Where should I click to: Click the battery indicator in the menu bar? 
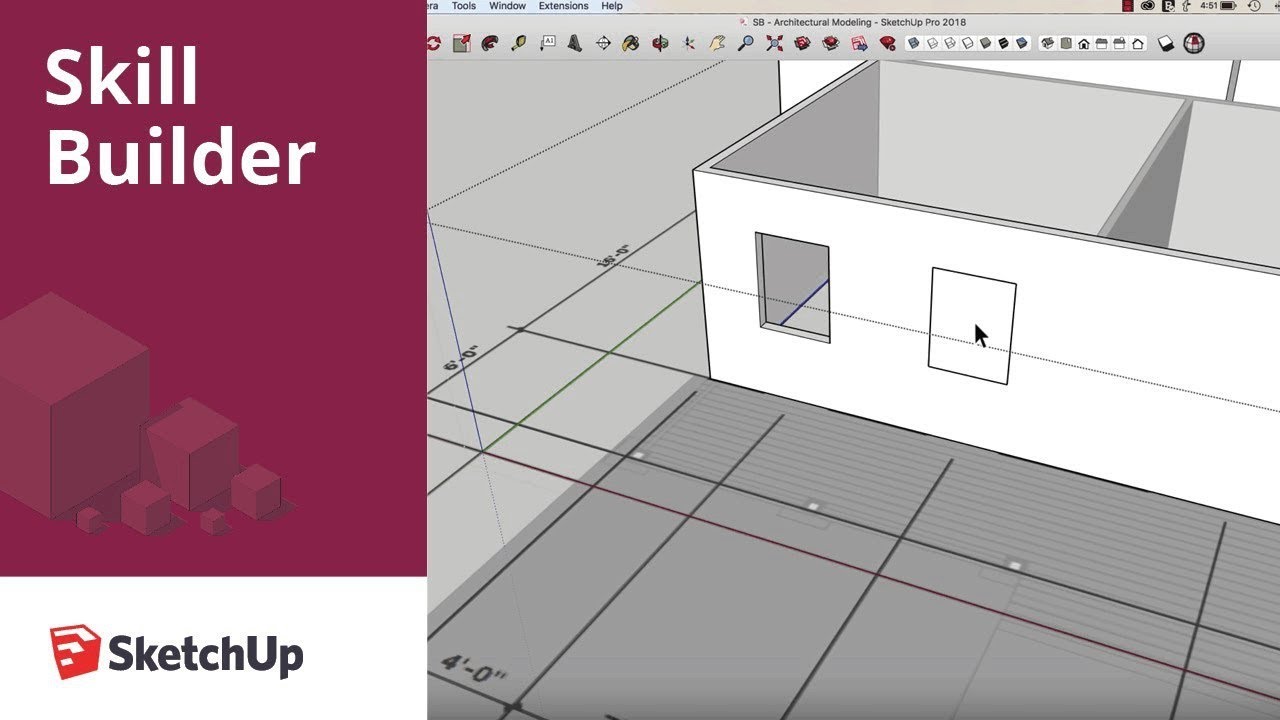point(1228,6)
